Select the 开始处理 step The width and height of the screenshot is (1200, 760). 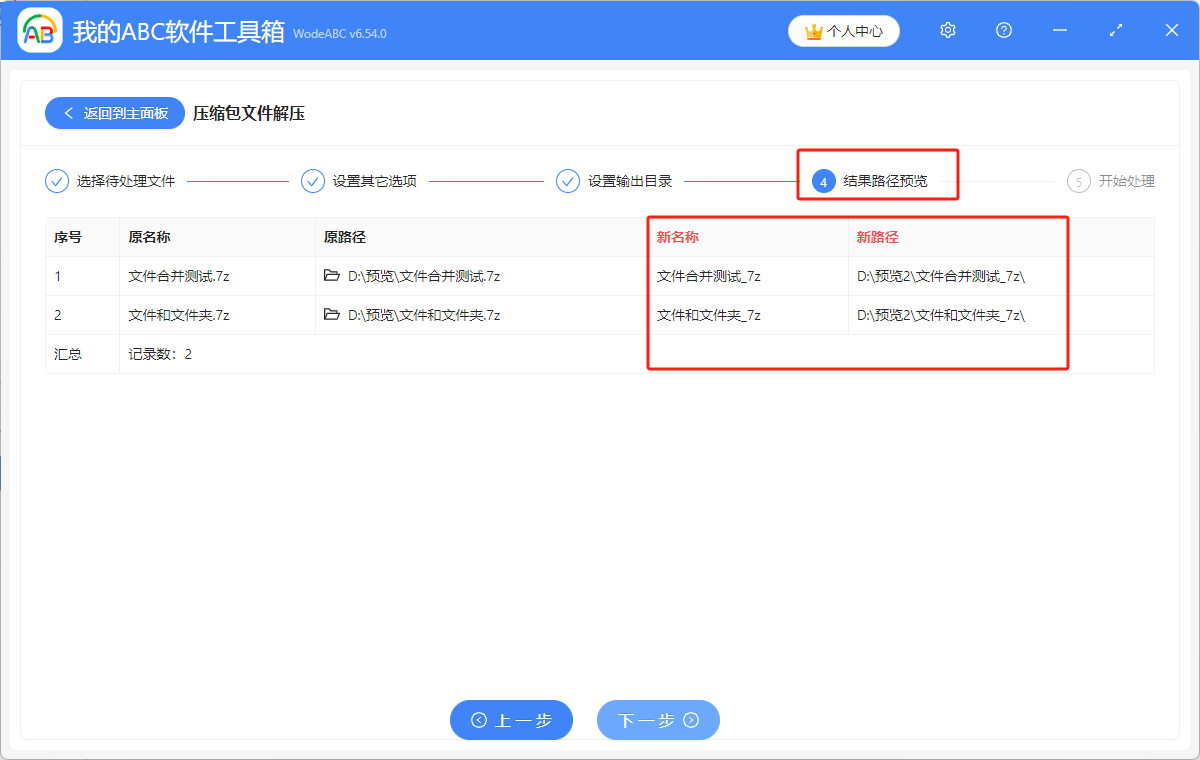1116,181
